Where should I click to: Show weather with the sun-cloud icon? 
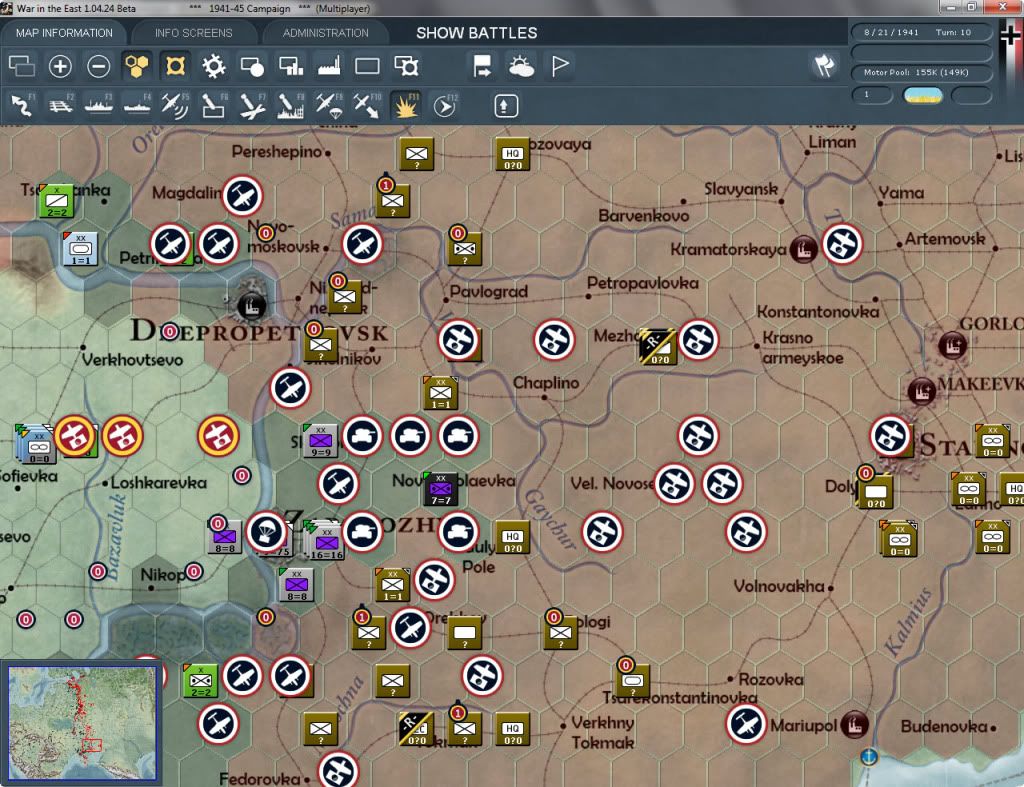521,66
